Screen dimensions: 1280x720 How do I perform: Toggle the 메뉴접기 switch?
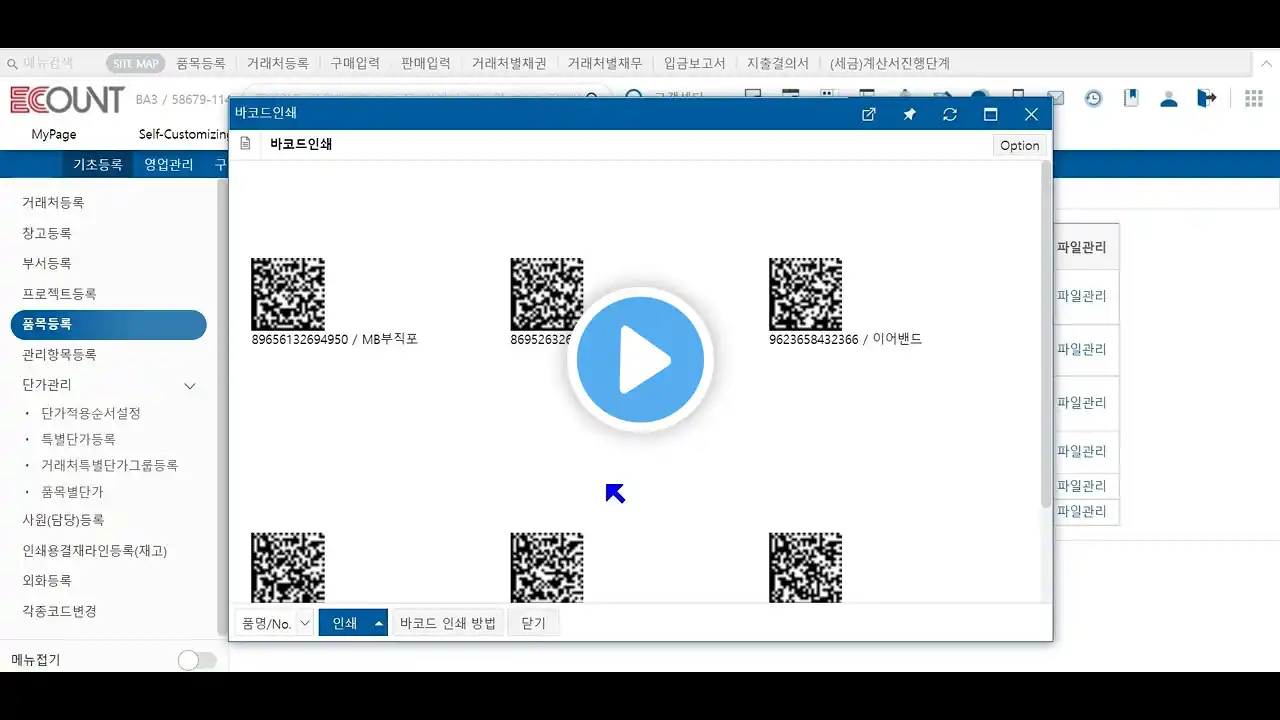click(x=197, y=660)
